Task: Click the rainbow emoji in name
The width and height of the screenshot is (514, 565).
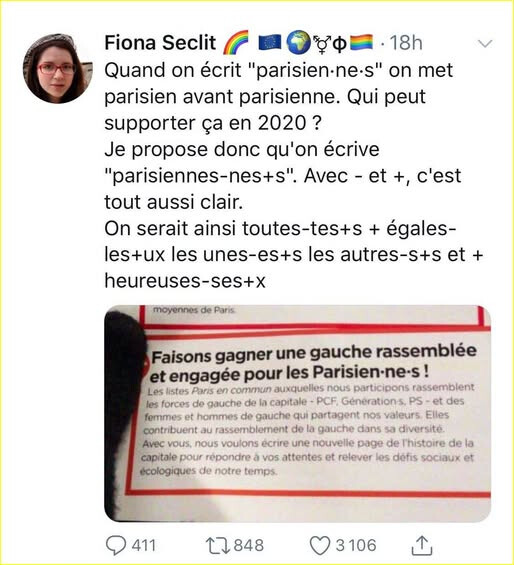Action: coord(236,43)
